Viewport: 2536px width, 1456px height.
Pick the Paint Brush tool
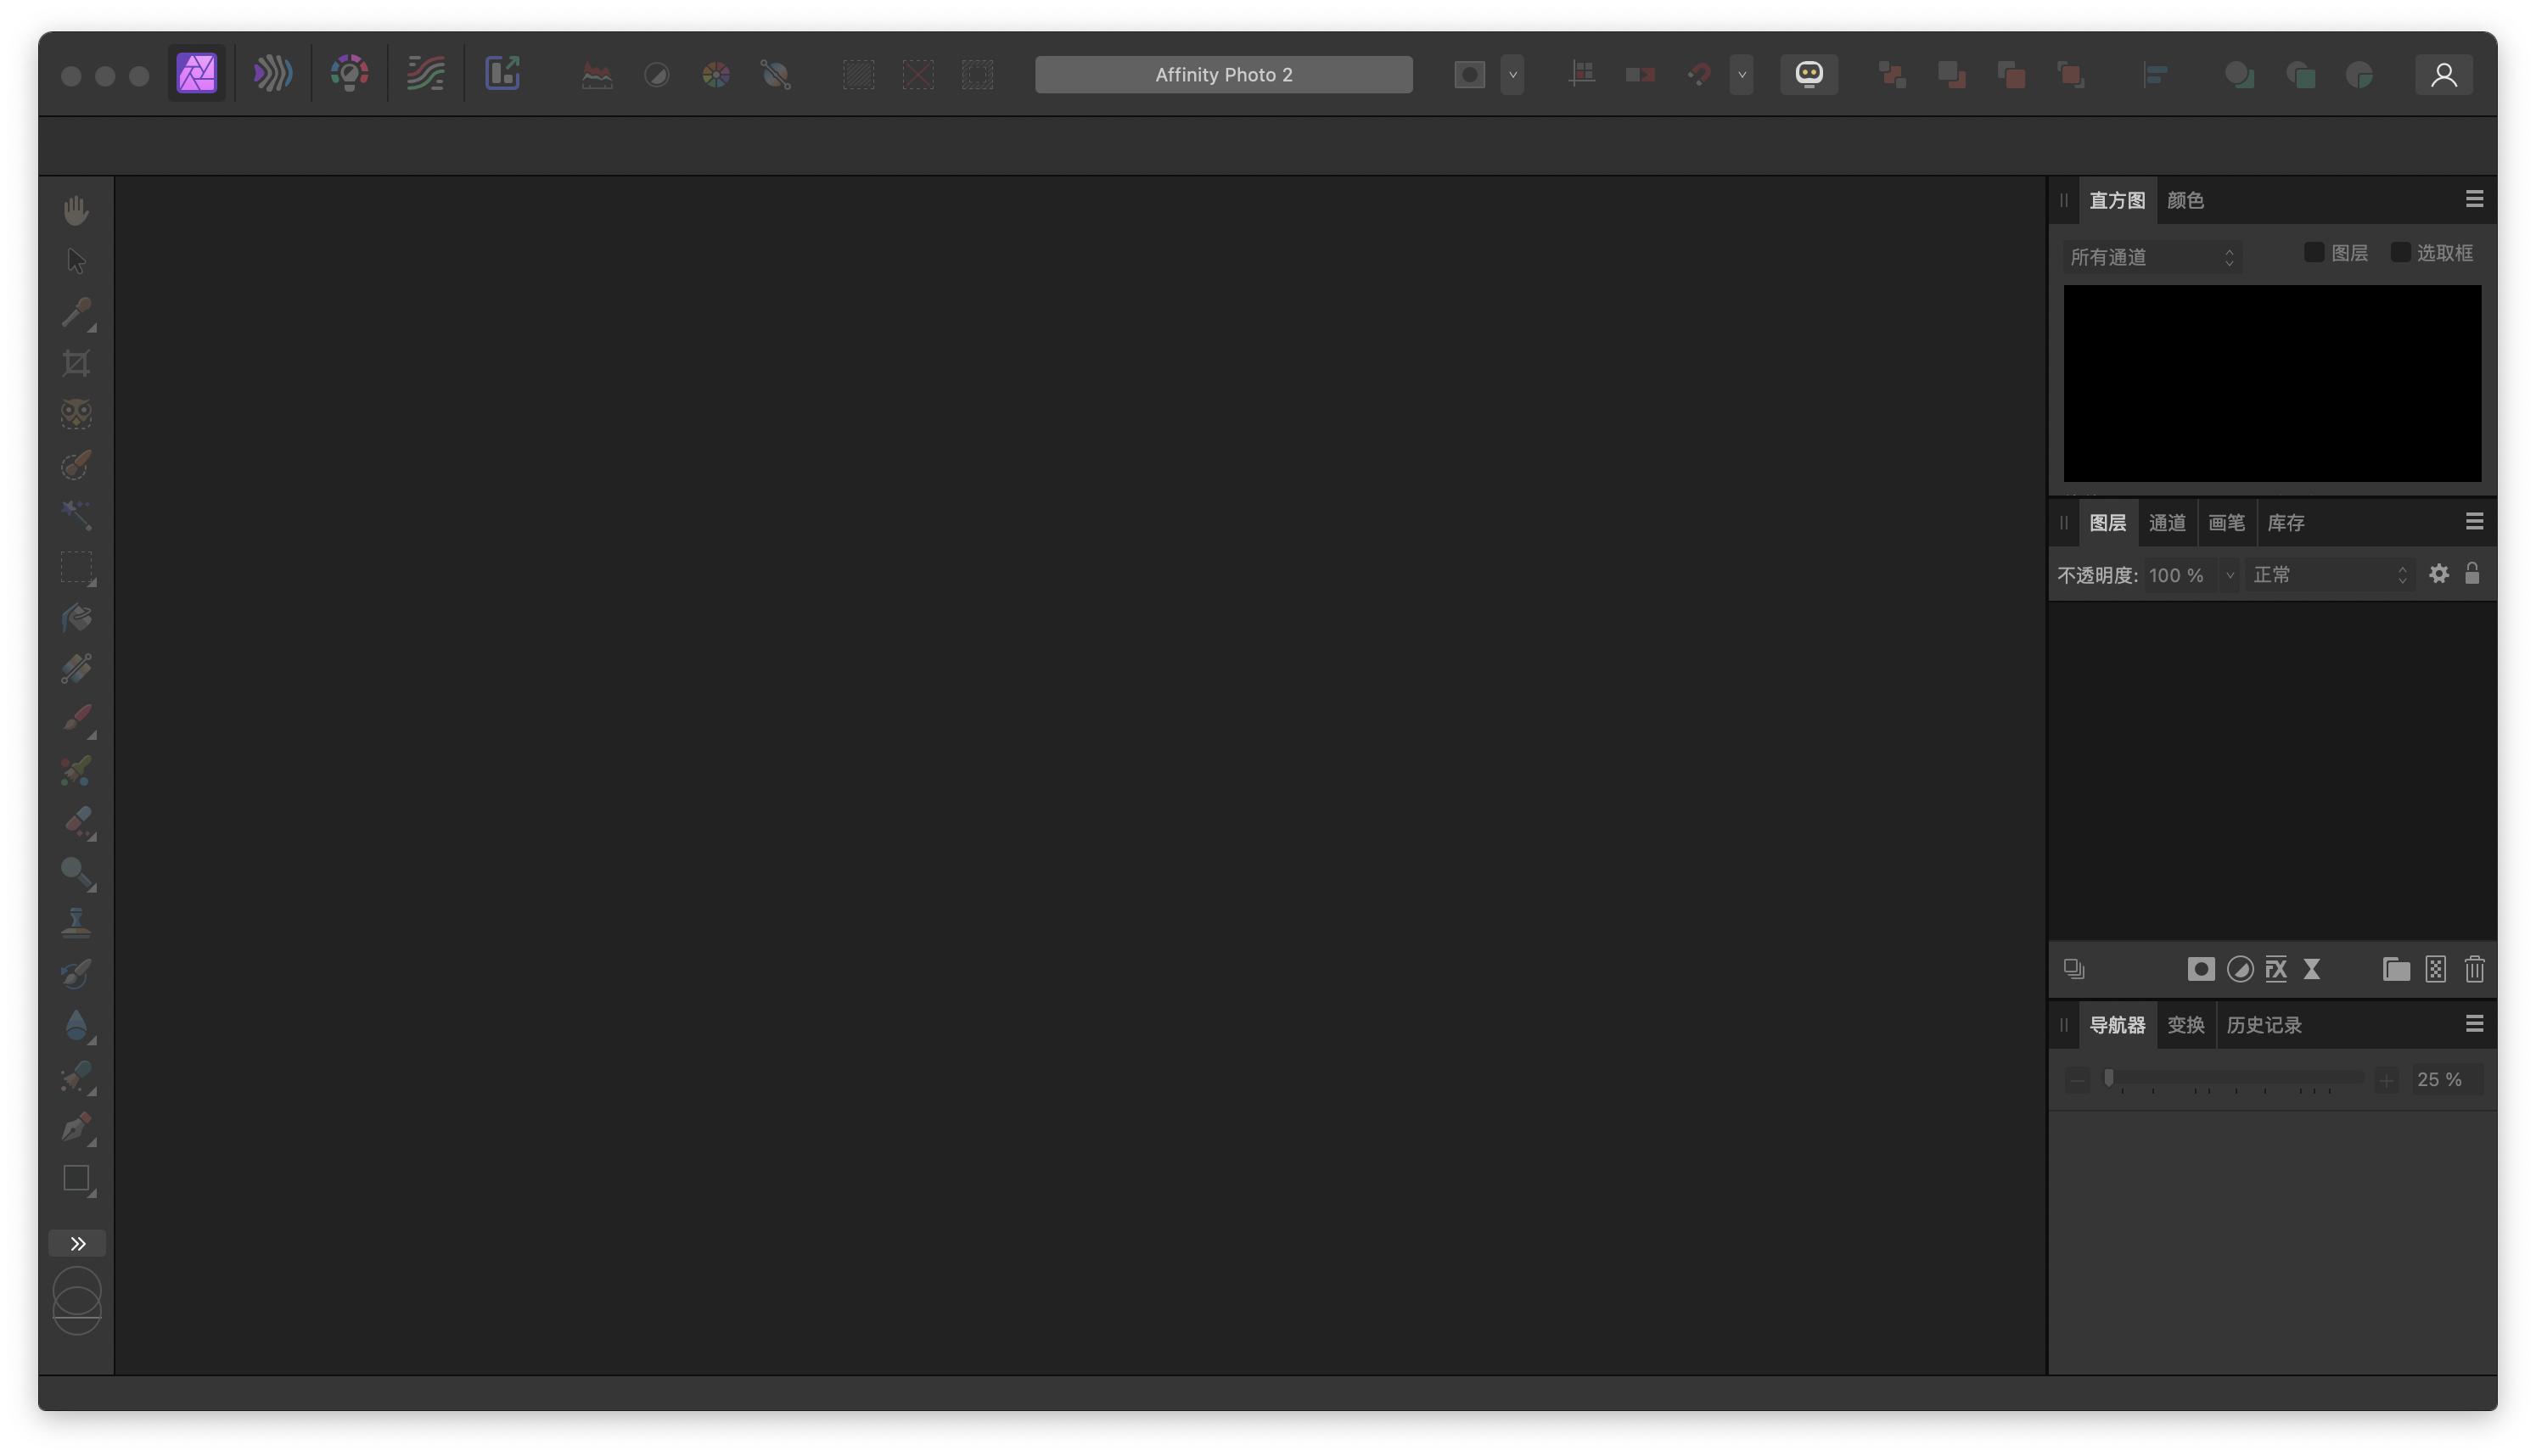pyautogui.click(x=77, y=718)
